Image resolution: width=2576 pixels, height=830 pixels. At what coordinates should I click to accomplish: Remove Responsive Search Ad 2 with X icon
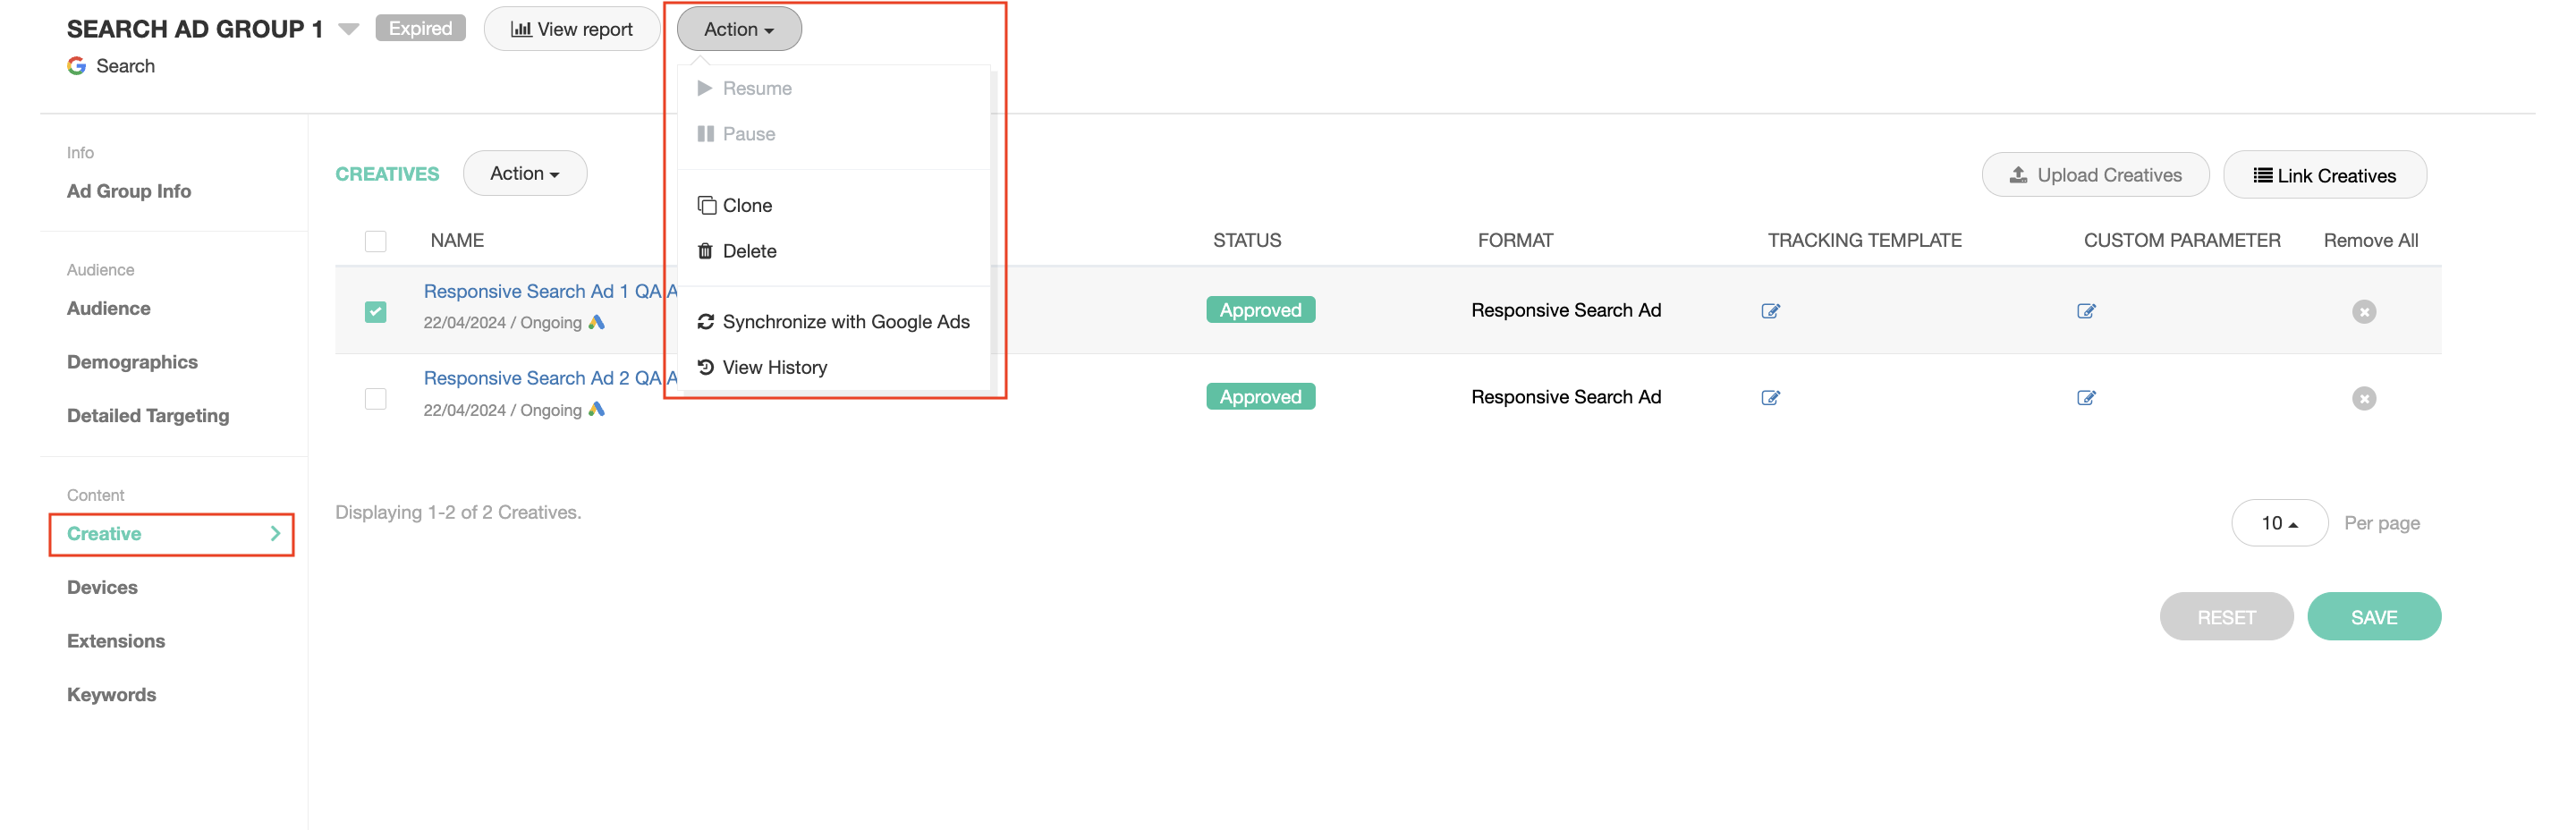pyautogui.click(x=2363, y=399)
